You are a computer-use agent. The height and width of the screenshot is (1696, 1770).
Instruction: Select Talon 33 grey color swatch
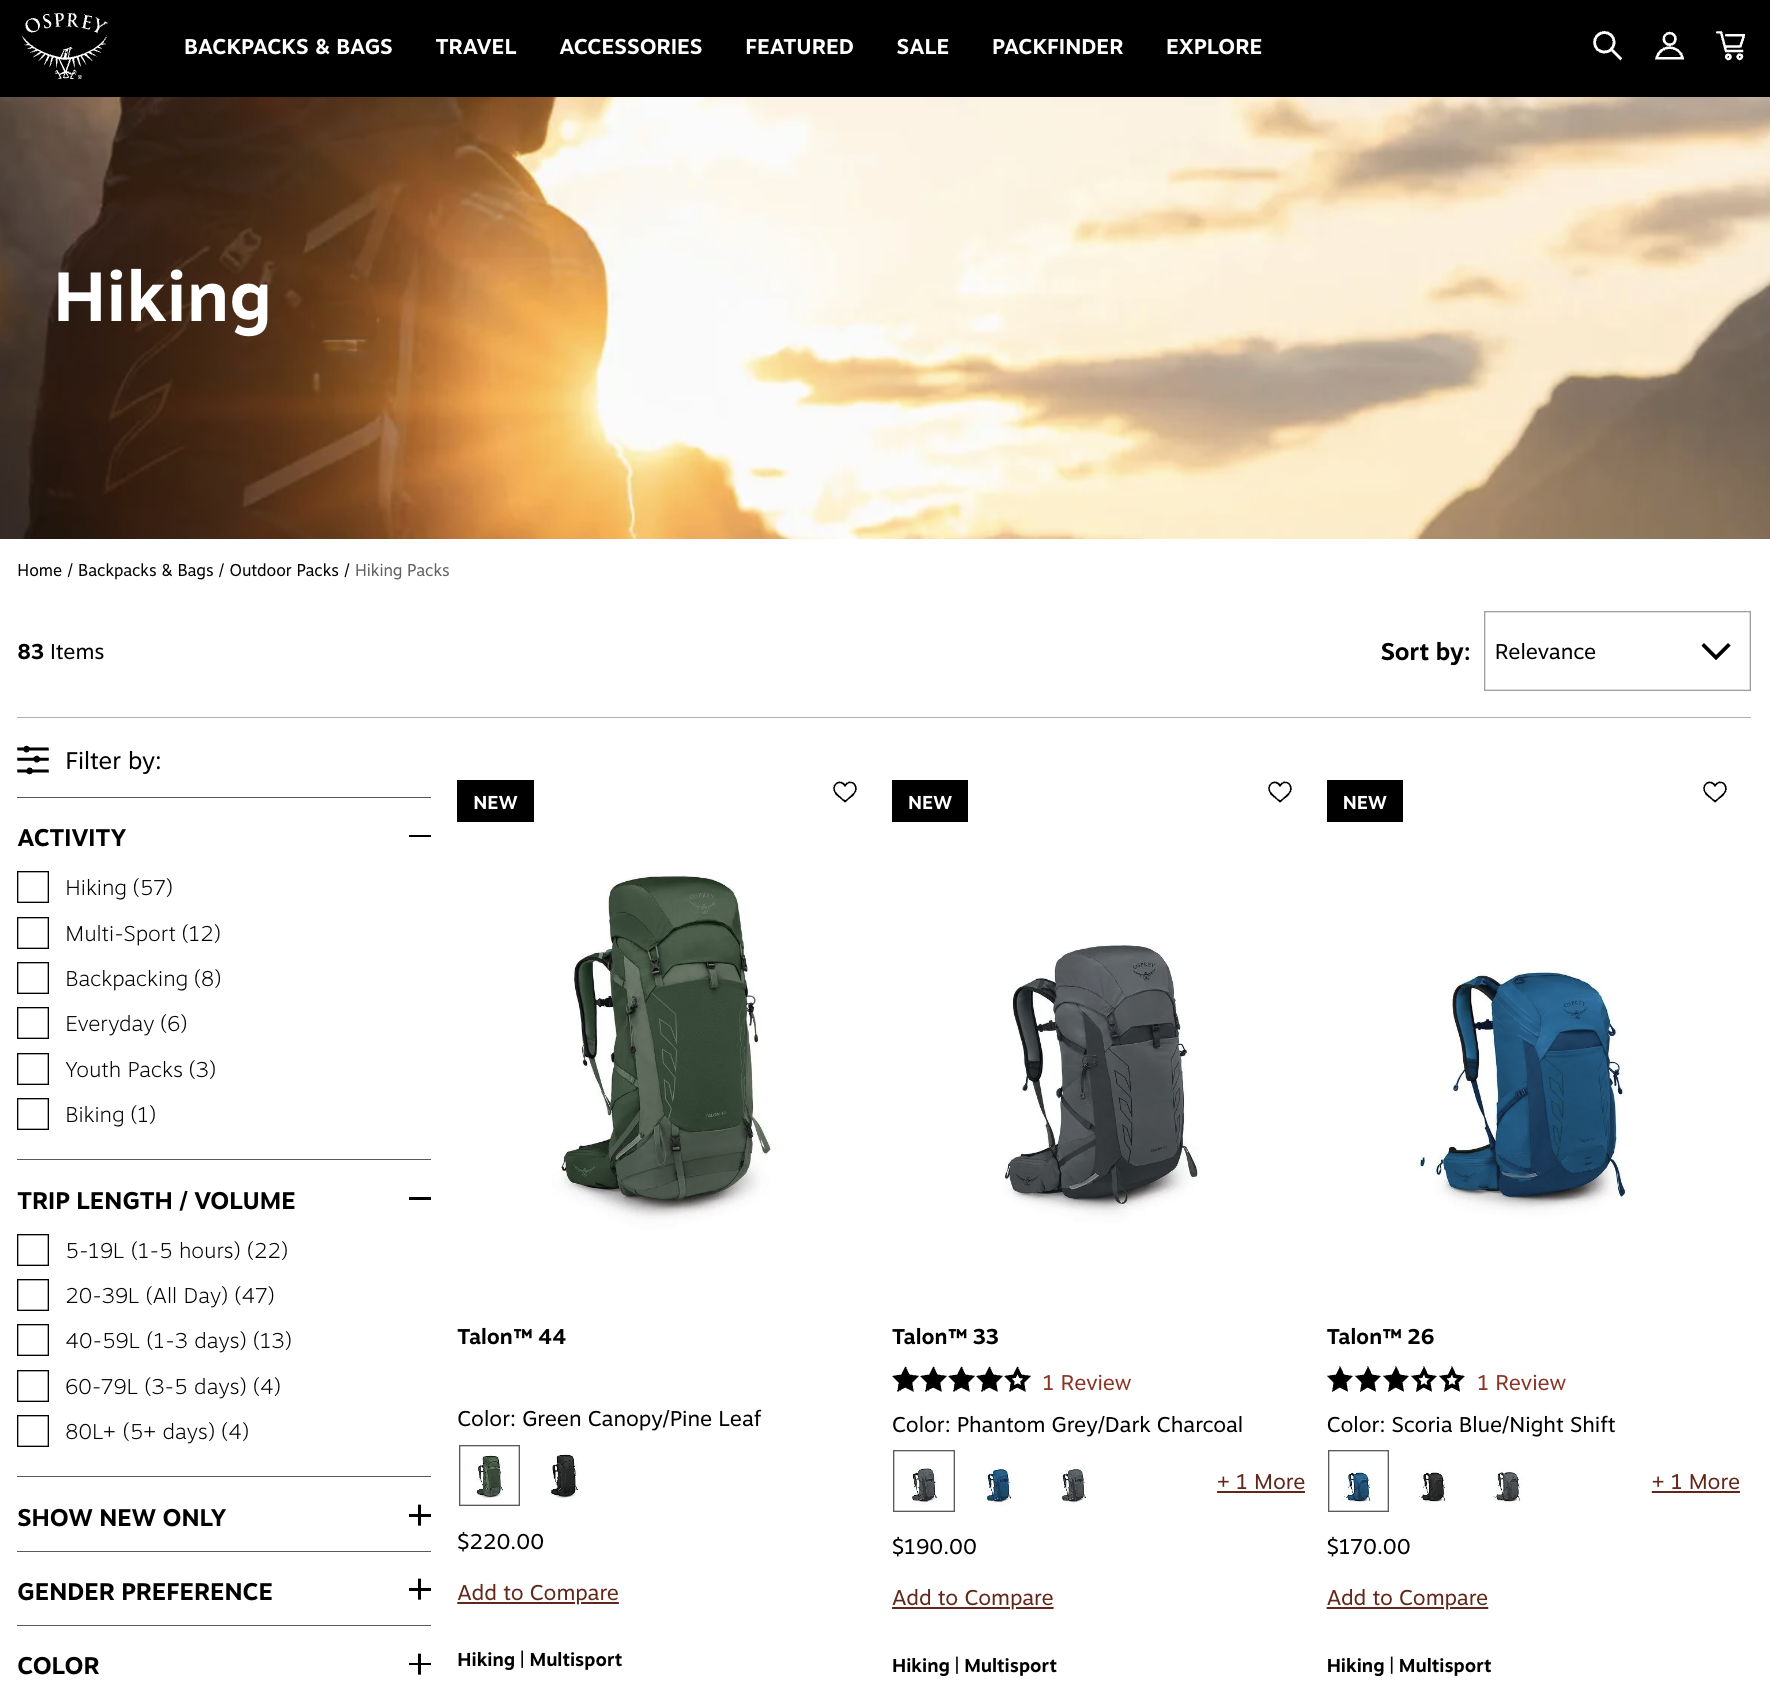tap(924, 1481)
